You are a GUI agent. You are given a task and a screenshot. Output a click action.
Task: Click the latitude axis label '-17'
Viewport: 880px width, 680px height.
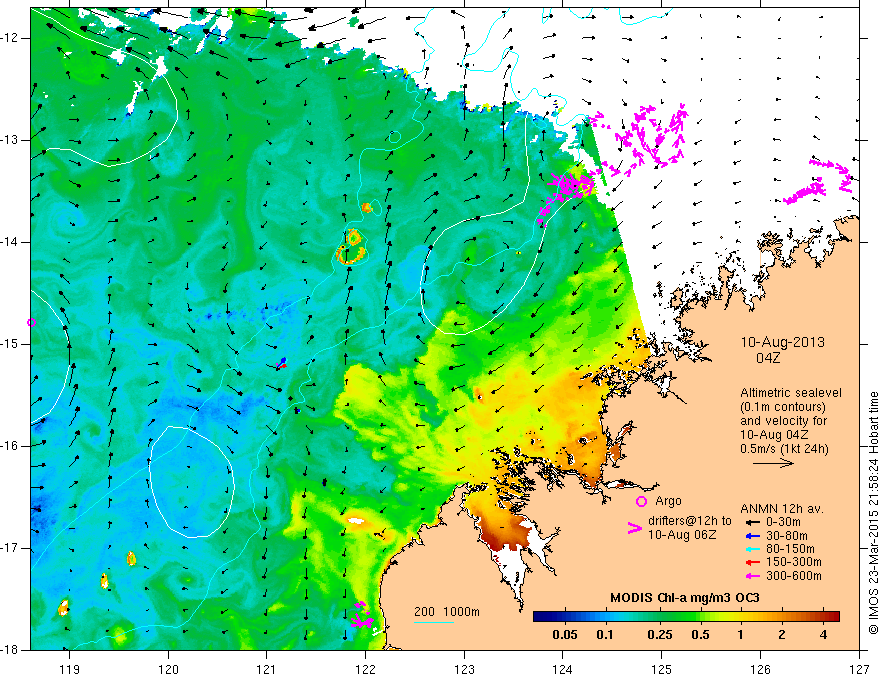[x=10, y=548]
